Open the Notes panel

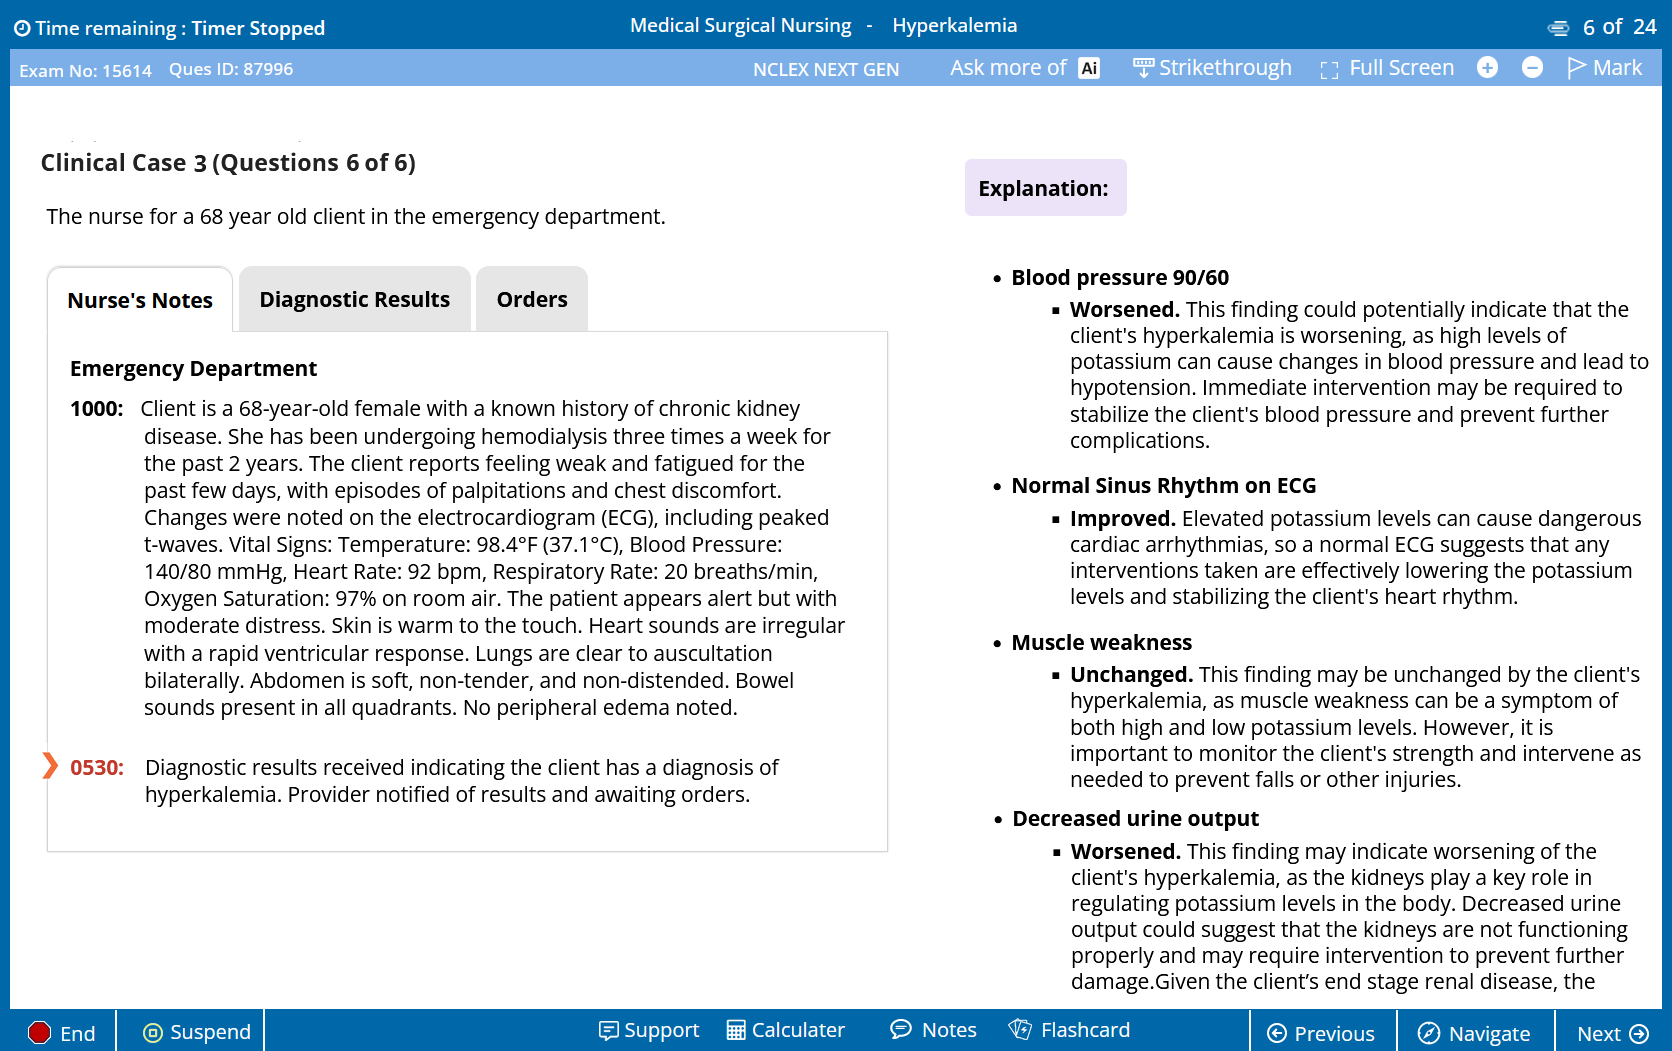pos(933,1030)
